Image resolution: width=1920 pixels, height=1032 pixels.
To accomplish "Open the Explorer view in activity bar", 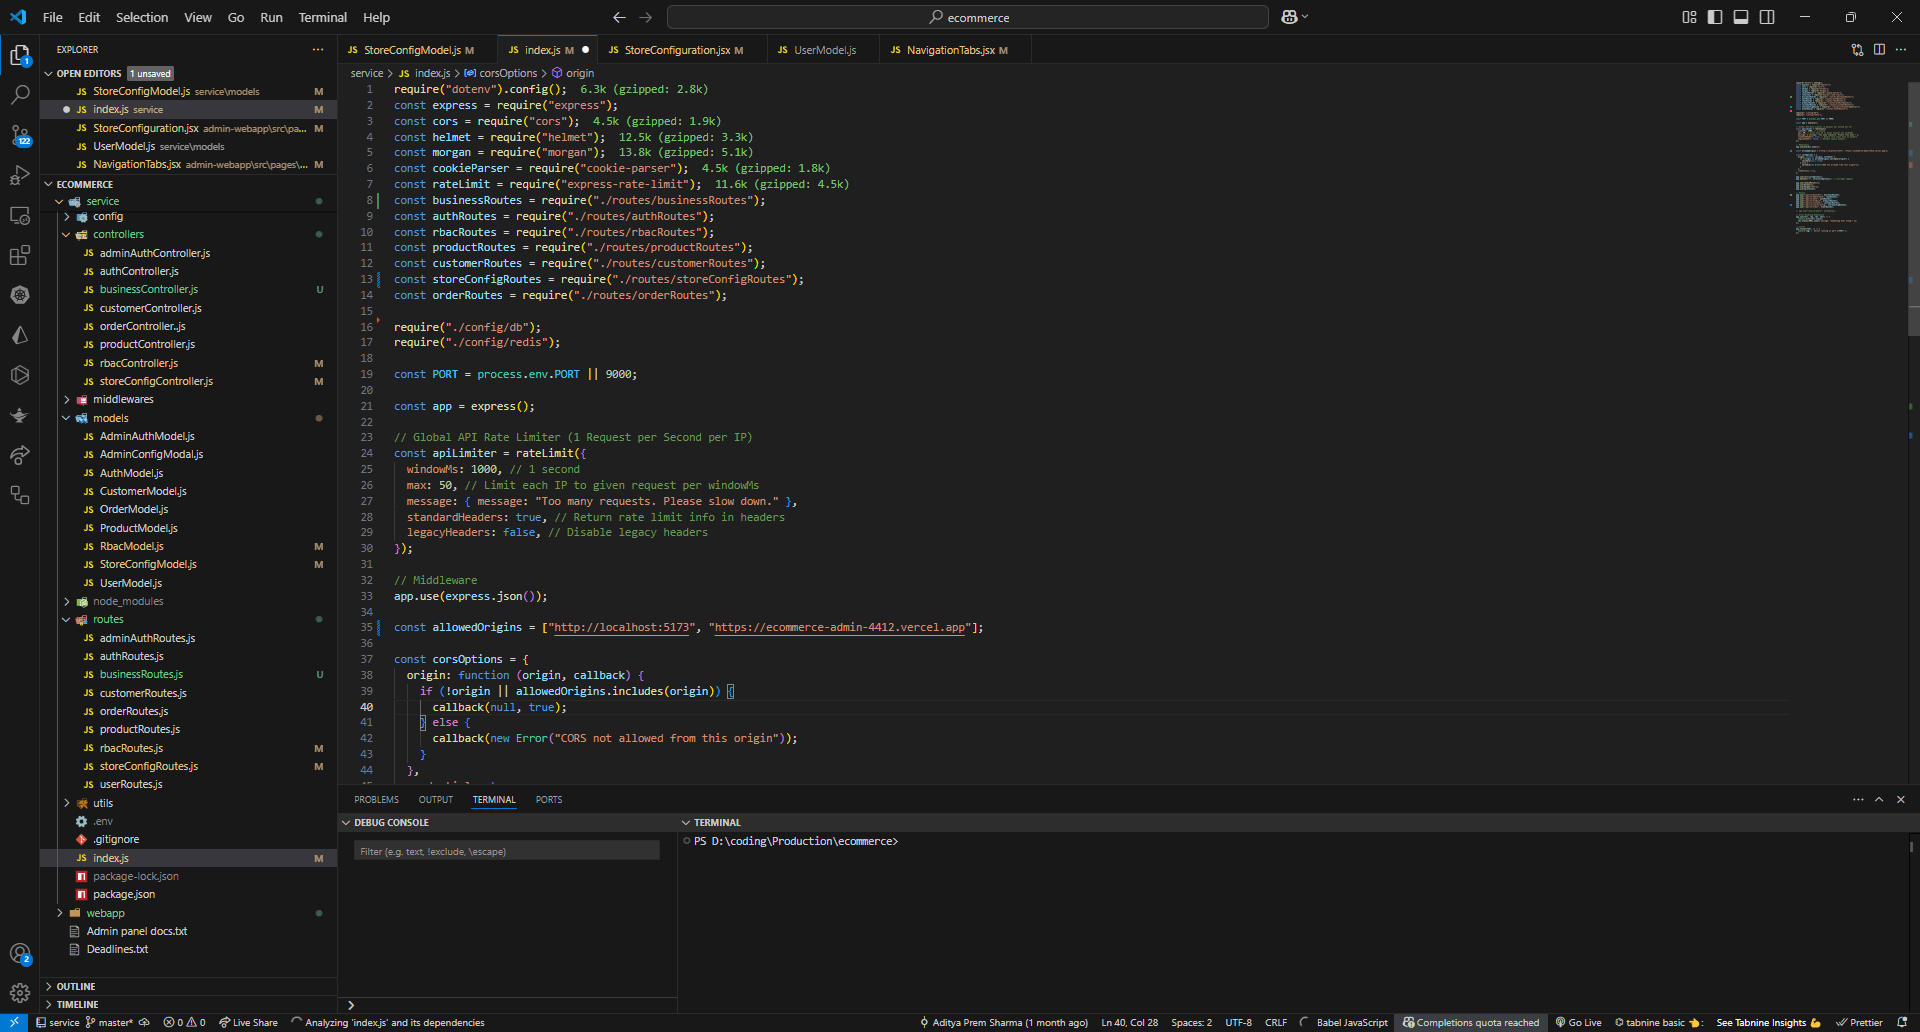I will coord(20,55).
